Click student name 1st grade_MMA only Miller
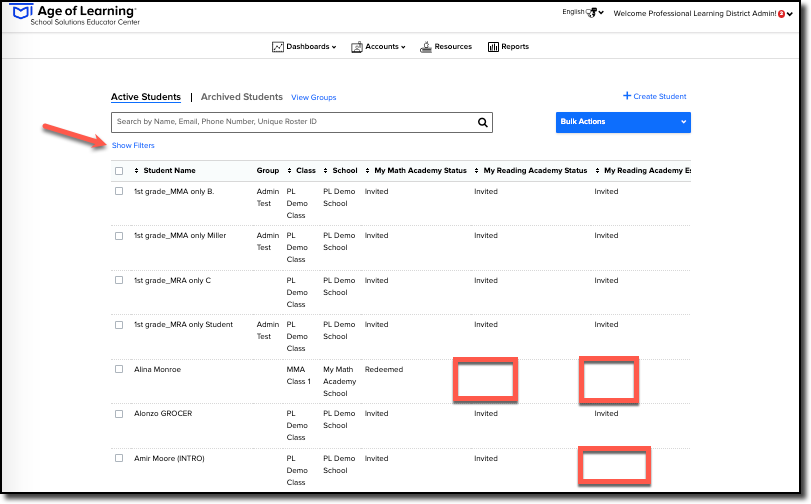This screenshot has height=504, width=811. [x=180, y=235]
